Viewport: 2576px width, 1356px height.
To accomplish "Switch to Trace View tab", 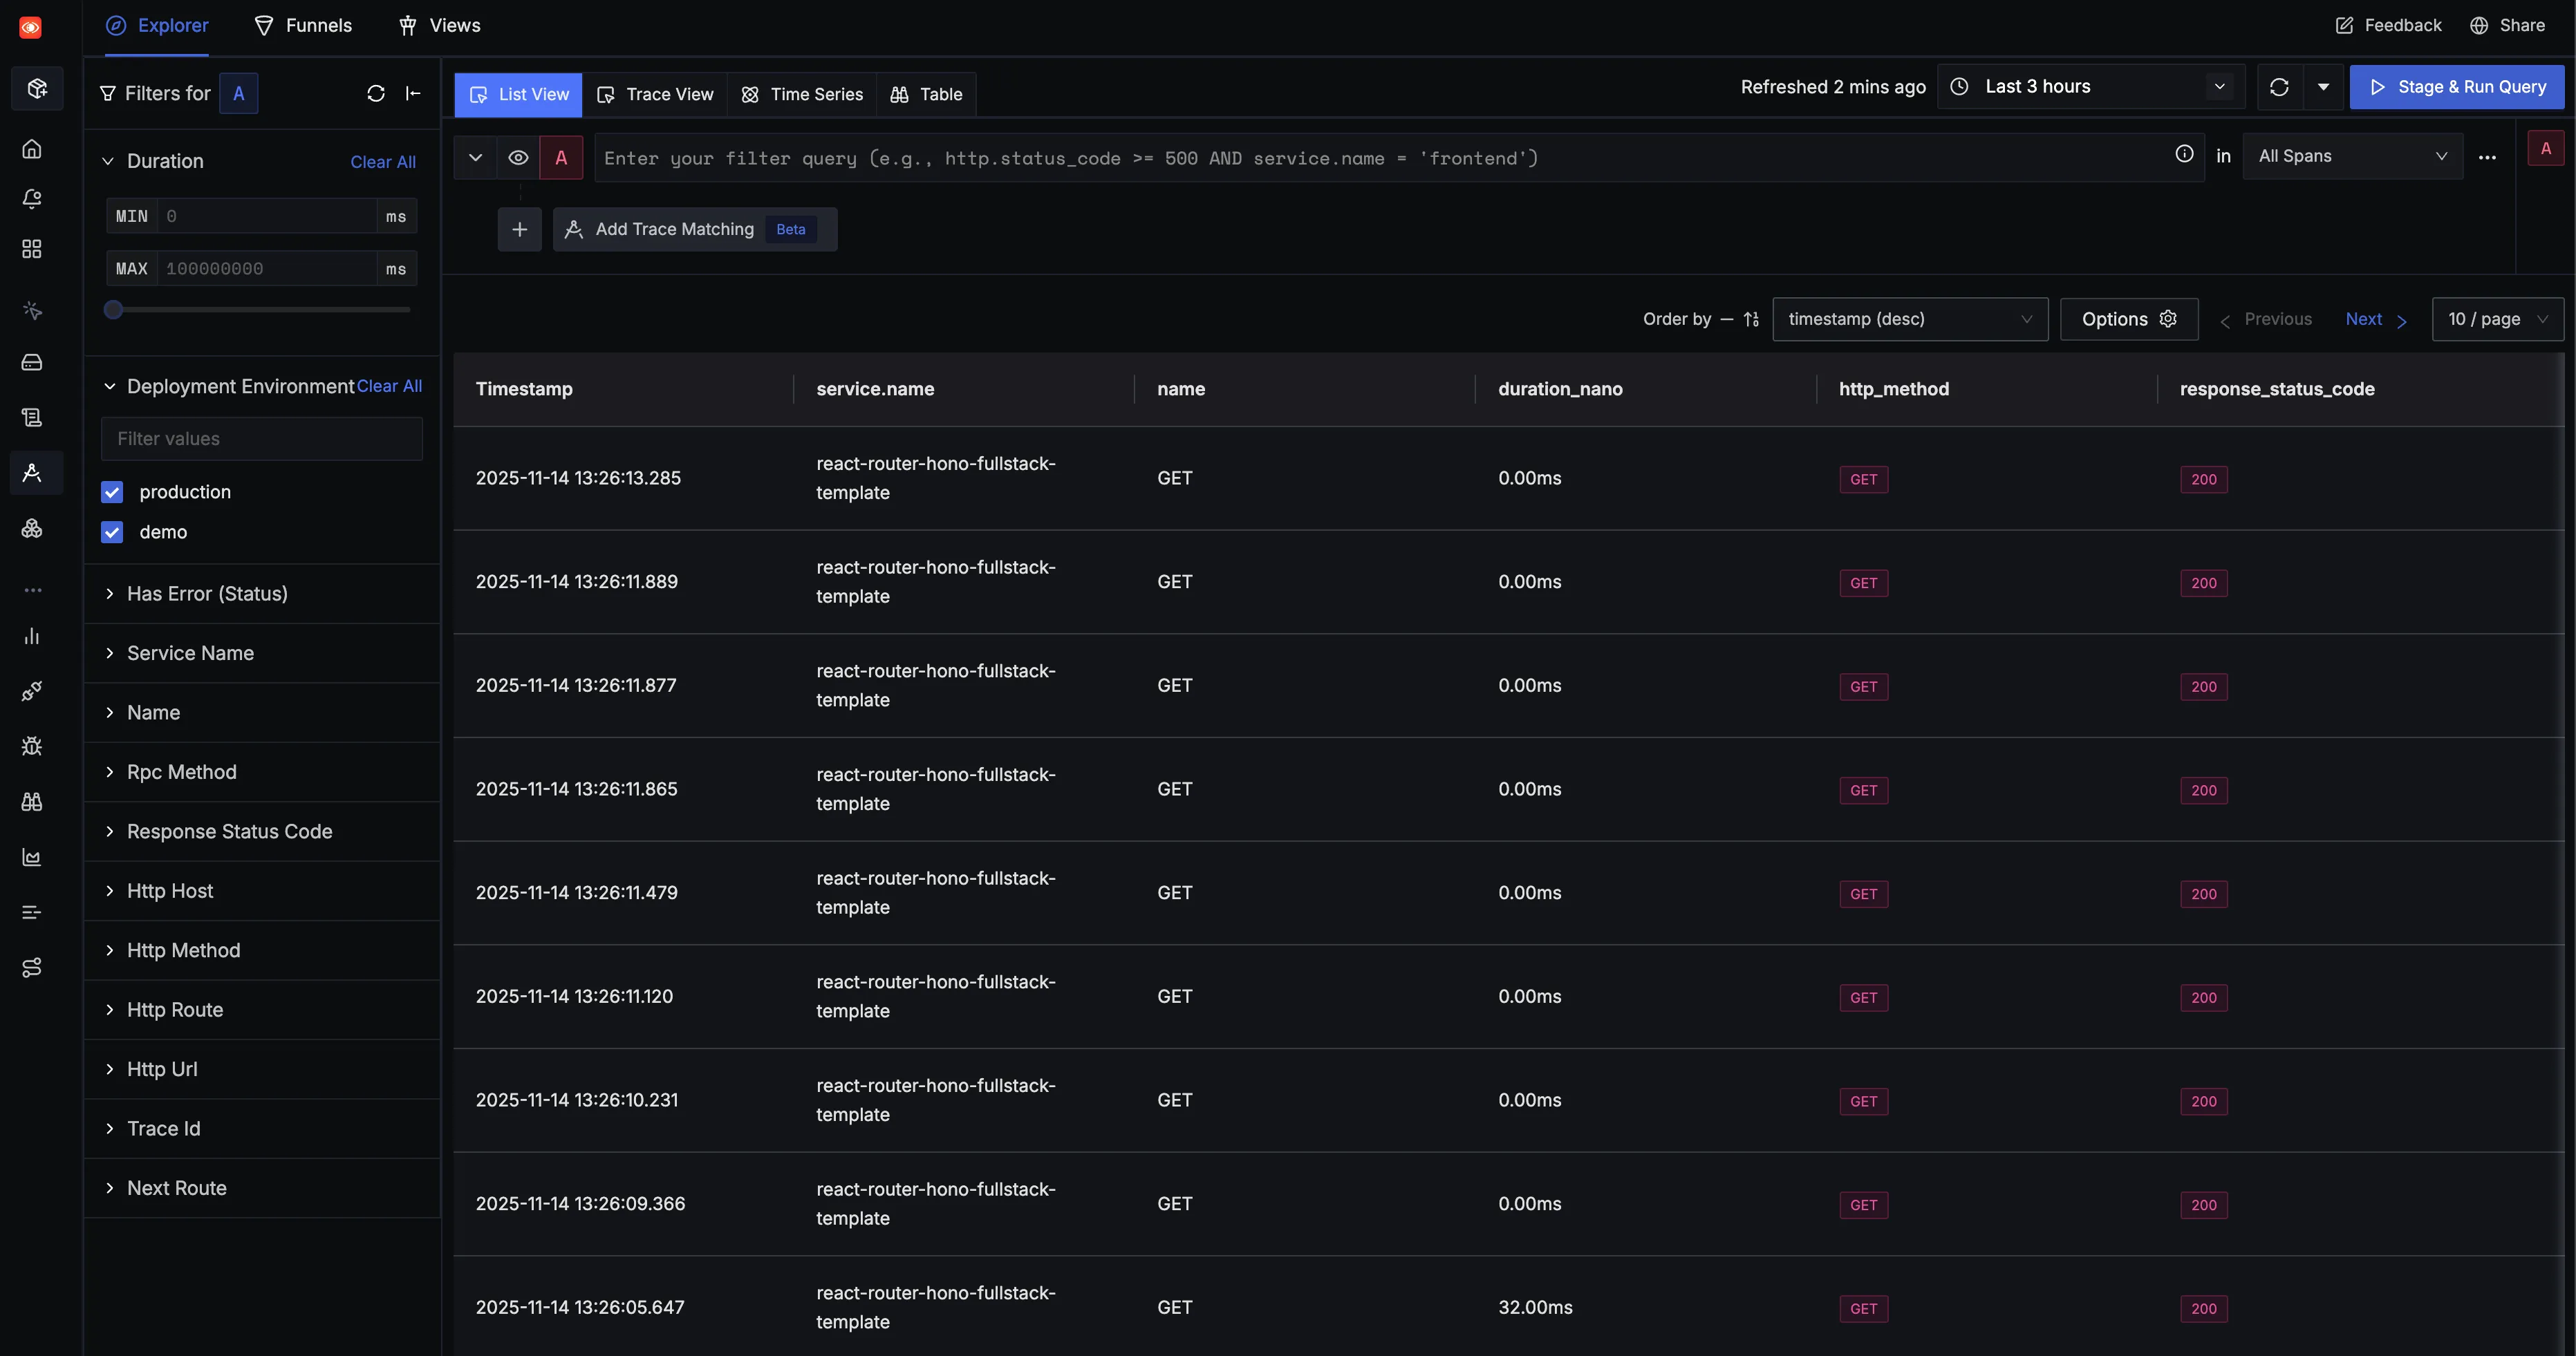I will click(x=655, y=94).
